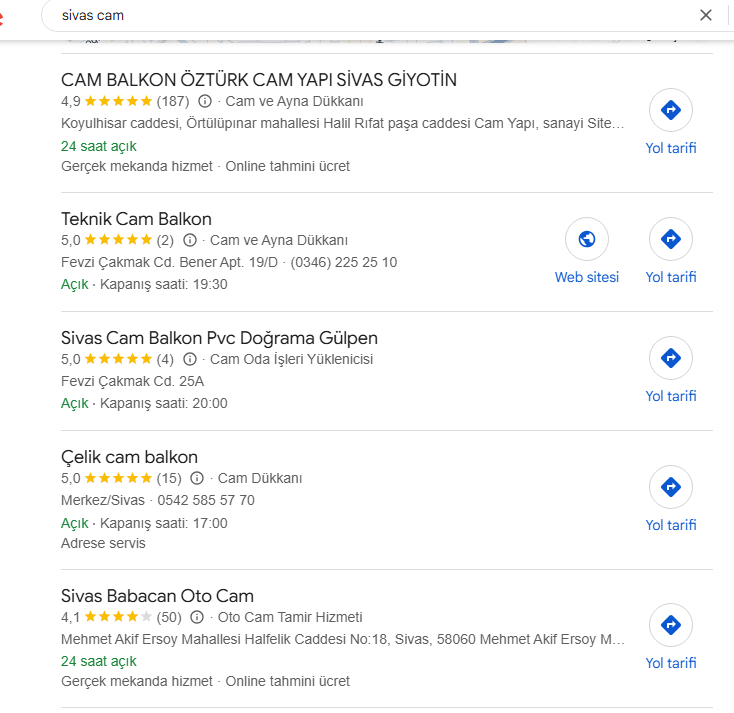This screenshot has height=713, width=734.
Task: Click 'Web sitesi' label under Teknik Cam Balkon
Action: pyautogui.click(x=587, y=277)
